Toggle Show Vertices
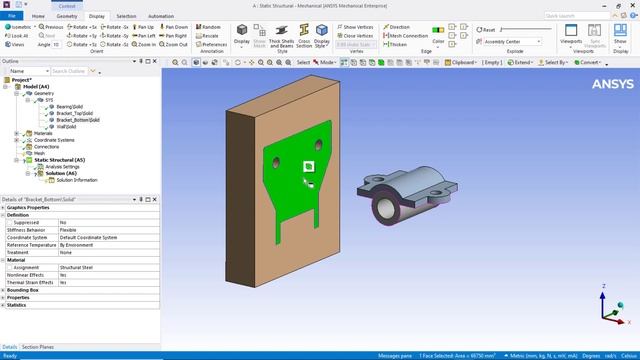Screen dimensions: 640x360 point(355,27)
